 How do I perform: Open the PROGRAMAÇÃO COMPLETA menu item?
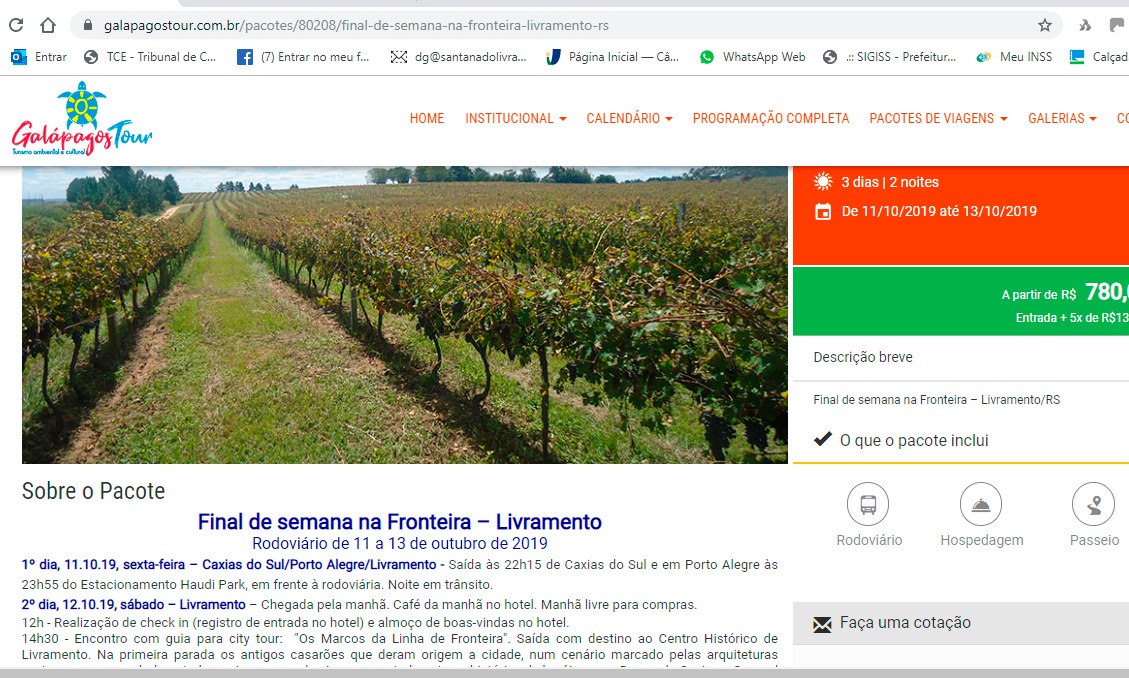point(771,118)
